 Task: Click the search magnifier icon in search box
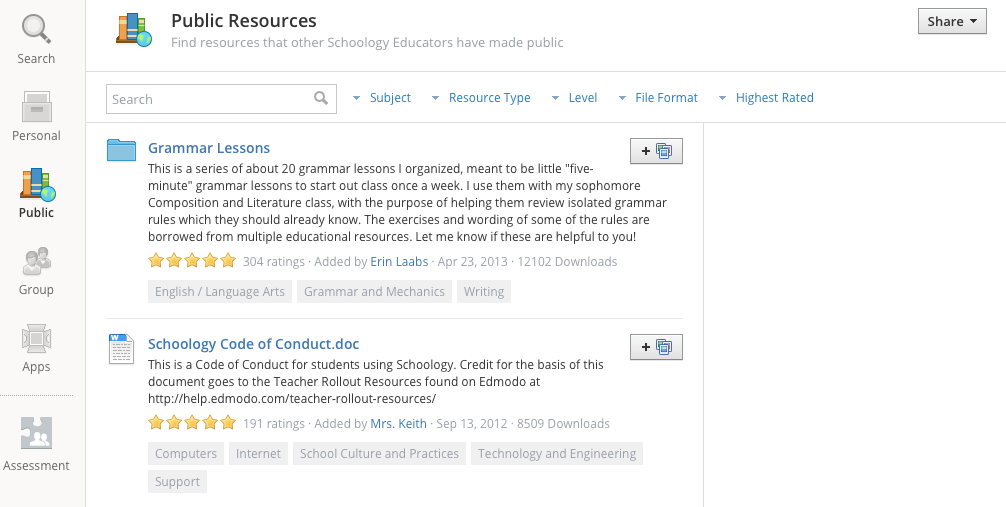[x=321, y=98]
